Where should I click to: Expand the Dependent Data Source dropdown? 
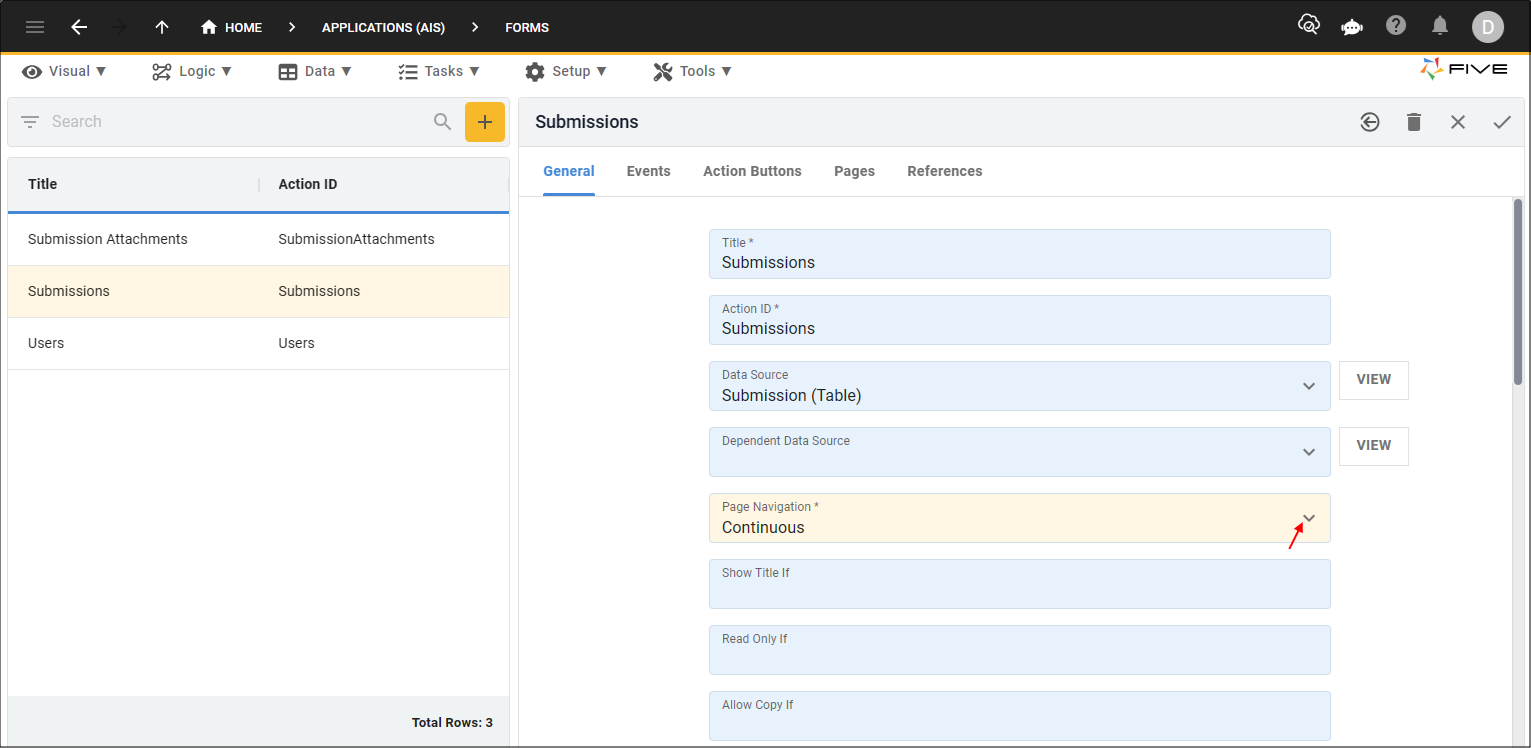tap(1308, 452)
